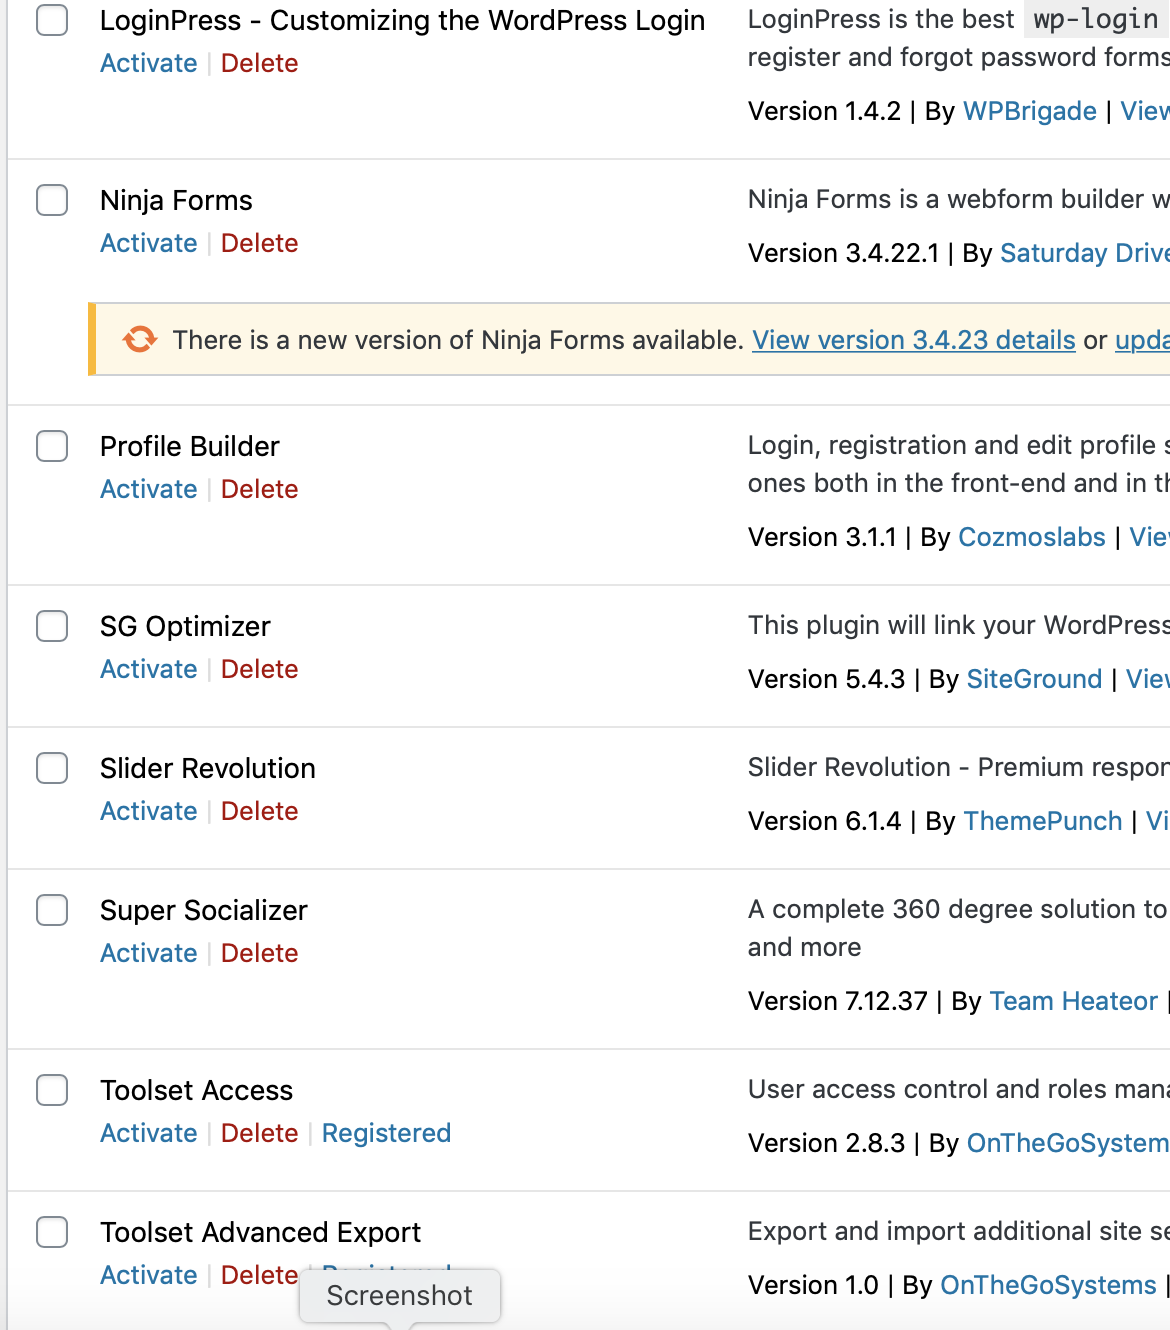Delete Super Socializer plugin
This screenshot has width=1170, height=1330.
coord(260,953)
